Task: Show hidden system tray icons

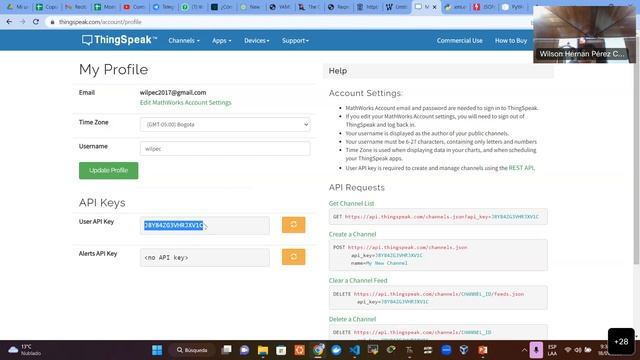Action: 524,350
